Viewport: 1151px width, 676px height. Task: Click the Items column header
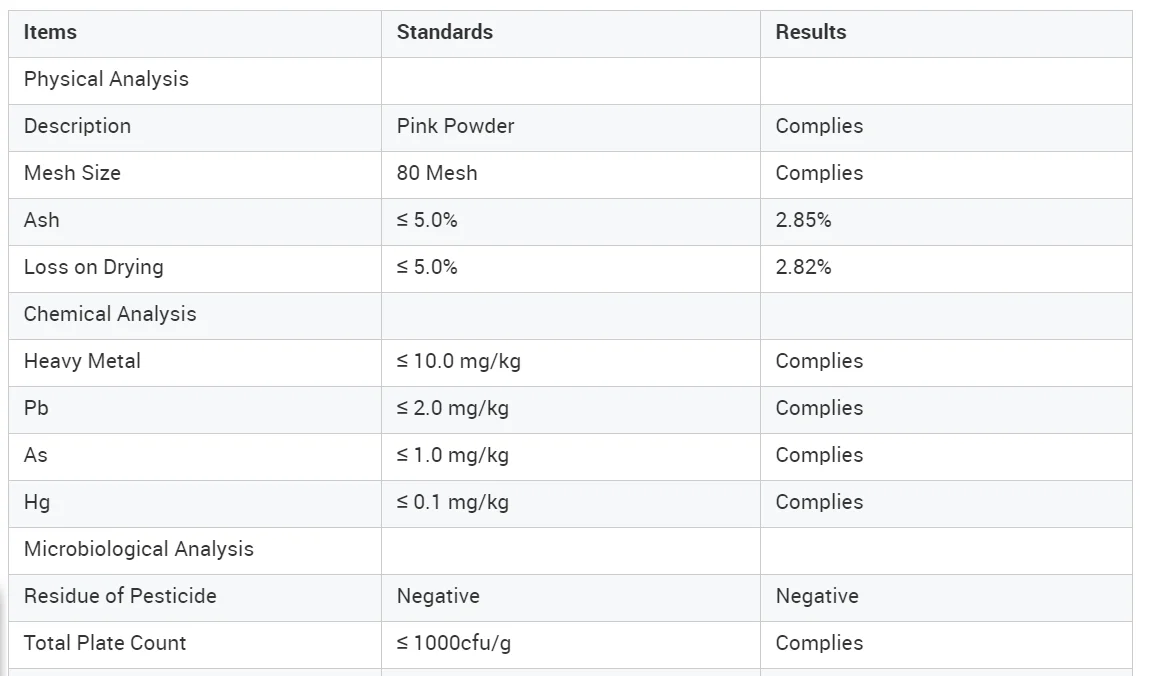(x=50, y=32)
